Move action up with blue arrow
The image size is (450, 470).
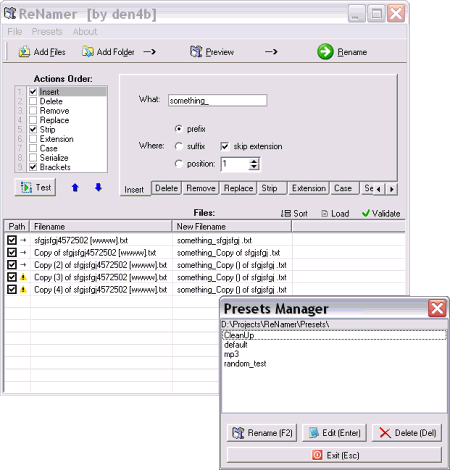75,188
